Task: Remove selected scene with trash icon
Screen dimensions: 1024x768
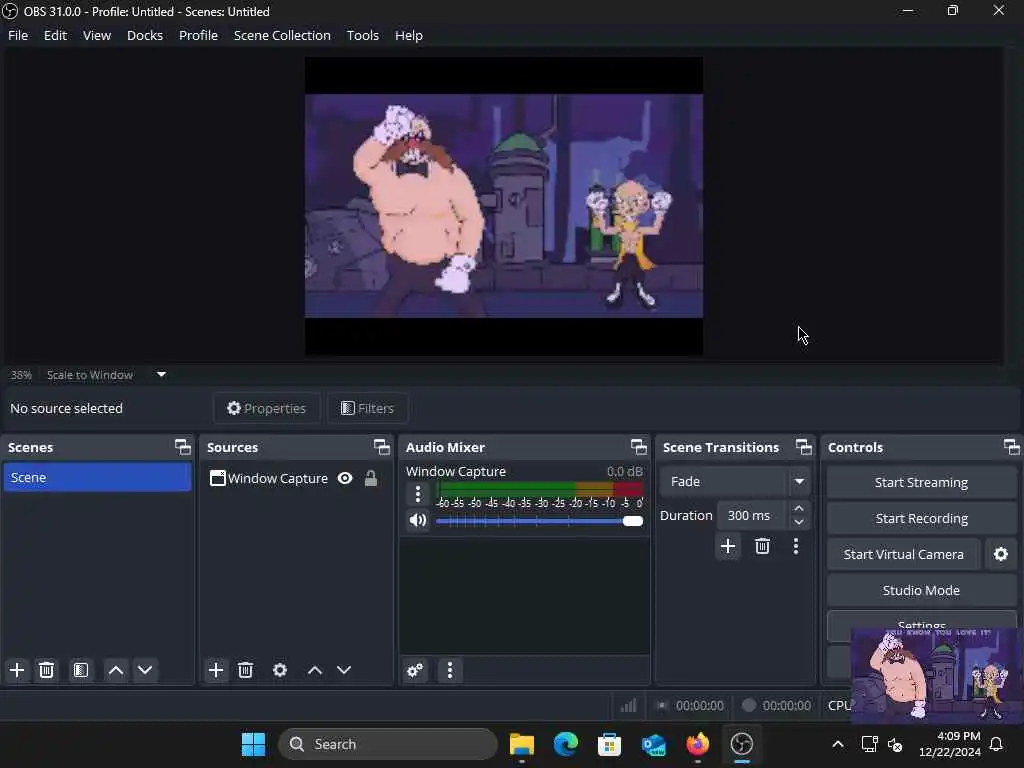Action: [46, 670]
